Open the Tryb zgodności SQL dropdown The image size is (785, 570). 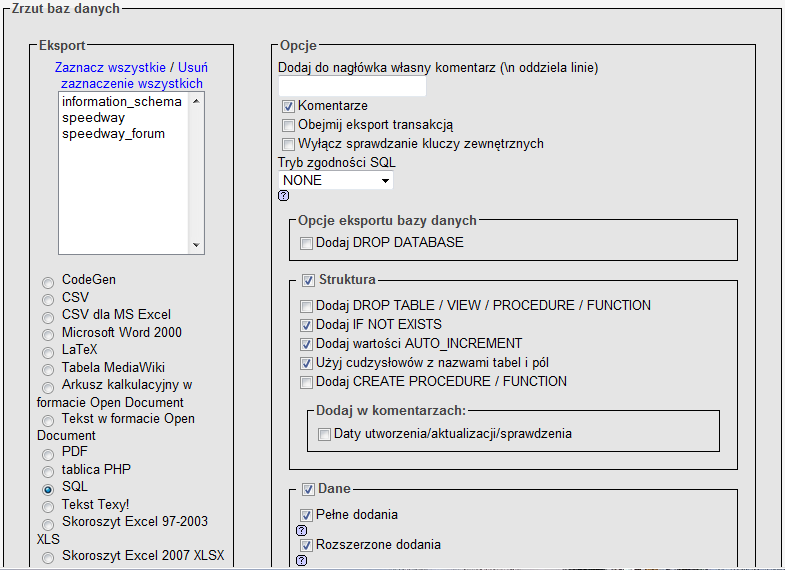(336, 181)
